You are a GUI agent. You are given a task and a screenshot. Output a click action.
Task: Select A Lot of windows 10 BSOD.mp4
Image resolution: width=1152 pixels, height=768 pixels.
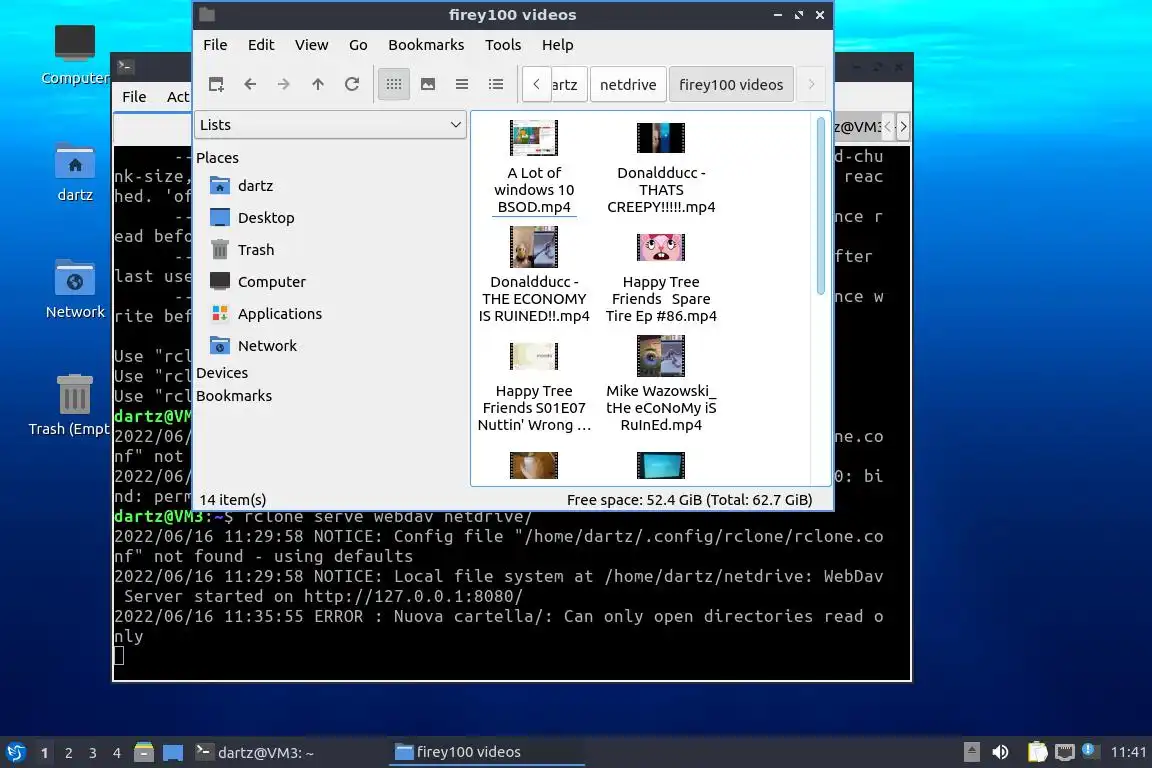pyautogui.click(x=534, y=168)
